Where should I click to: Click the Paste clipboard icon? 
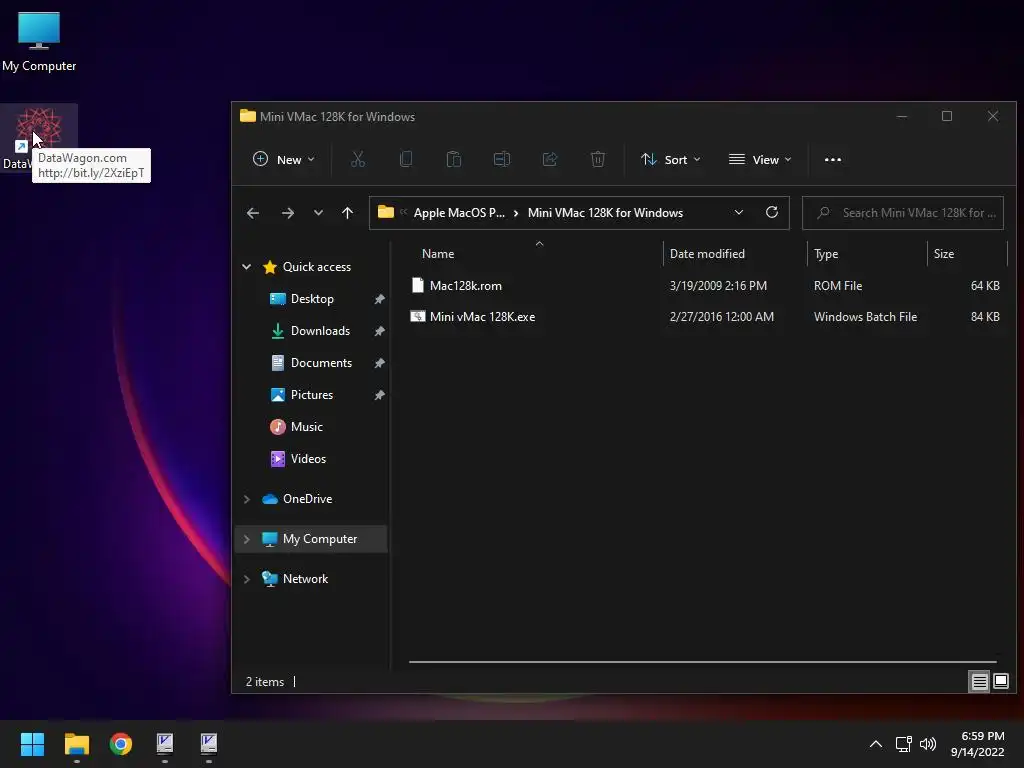454,159
